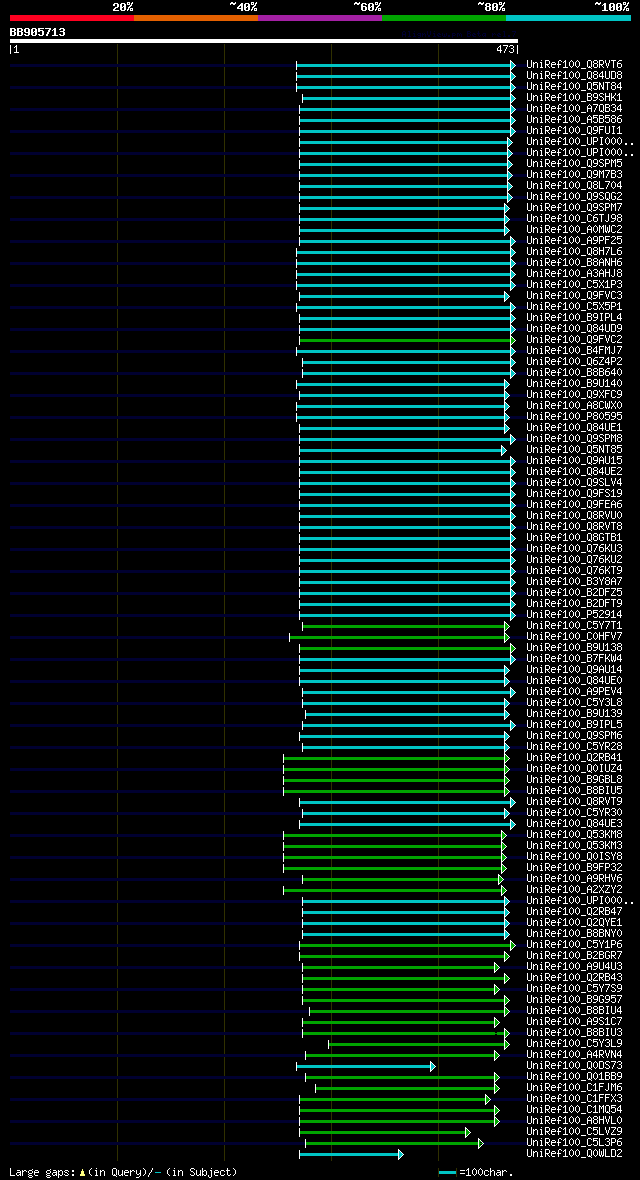This screenshot has width=640, height=1180.
Task: Select the short green bar for C5Y3L9
Action: (x=419, y=1044)
